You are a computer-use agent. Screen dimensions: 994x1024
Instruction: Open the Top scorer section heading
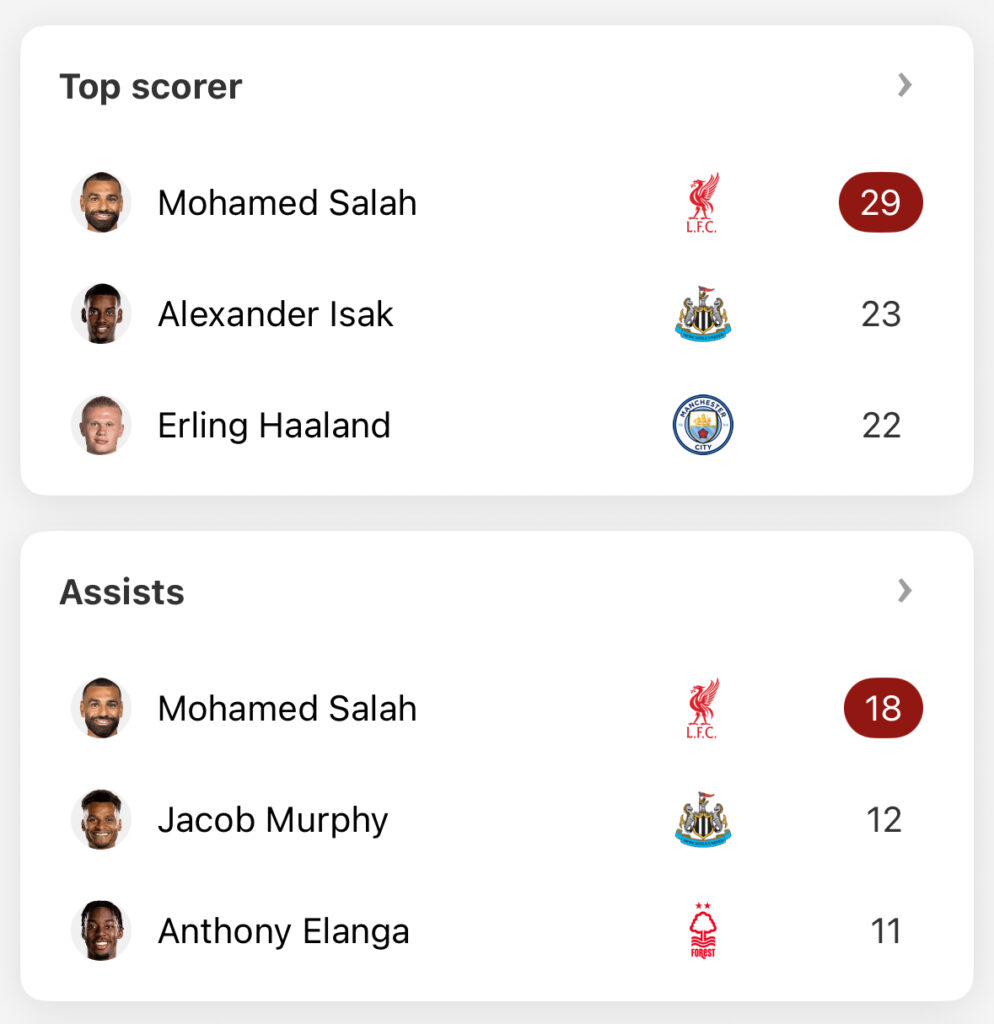(x=151, y=87)
